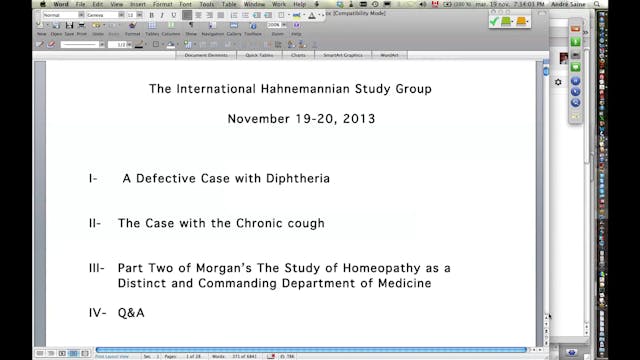Toggle Bold formatting
This screenshot has width=640, height=360.
(x=151, y=16)
